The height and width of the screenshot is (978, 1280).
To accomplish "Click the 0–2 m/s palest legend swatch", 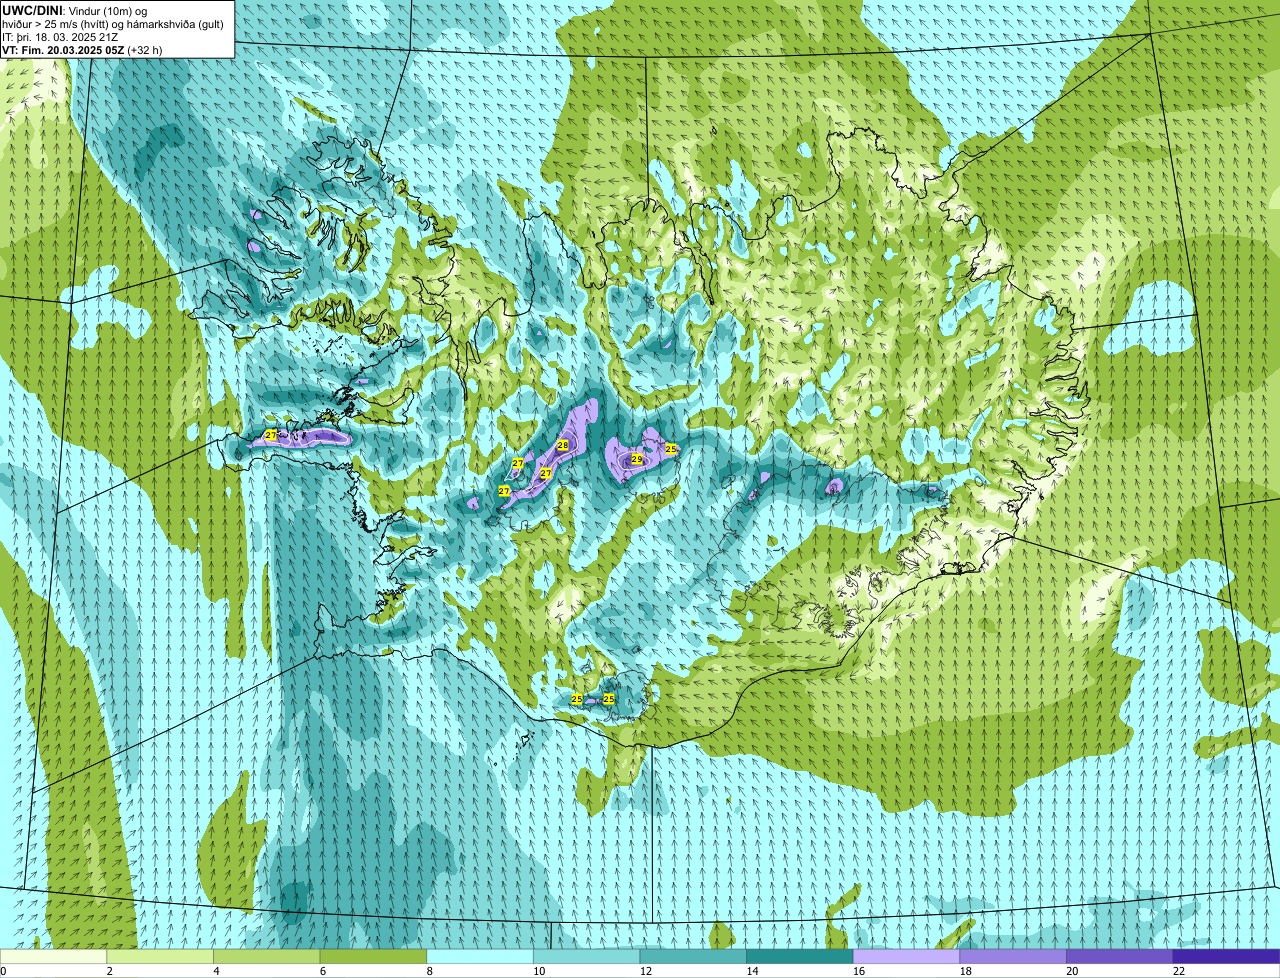I will (x=53, y=957).
